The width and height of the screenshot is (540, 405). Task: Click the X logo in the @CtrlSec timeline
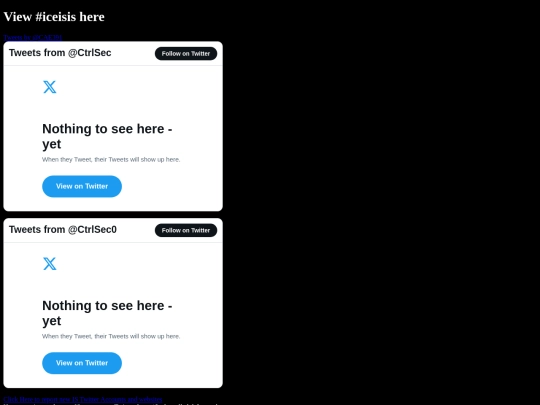[x=50, y=87]
